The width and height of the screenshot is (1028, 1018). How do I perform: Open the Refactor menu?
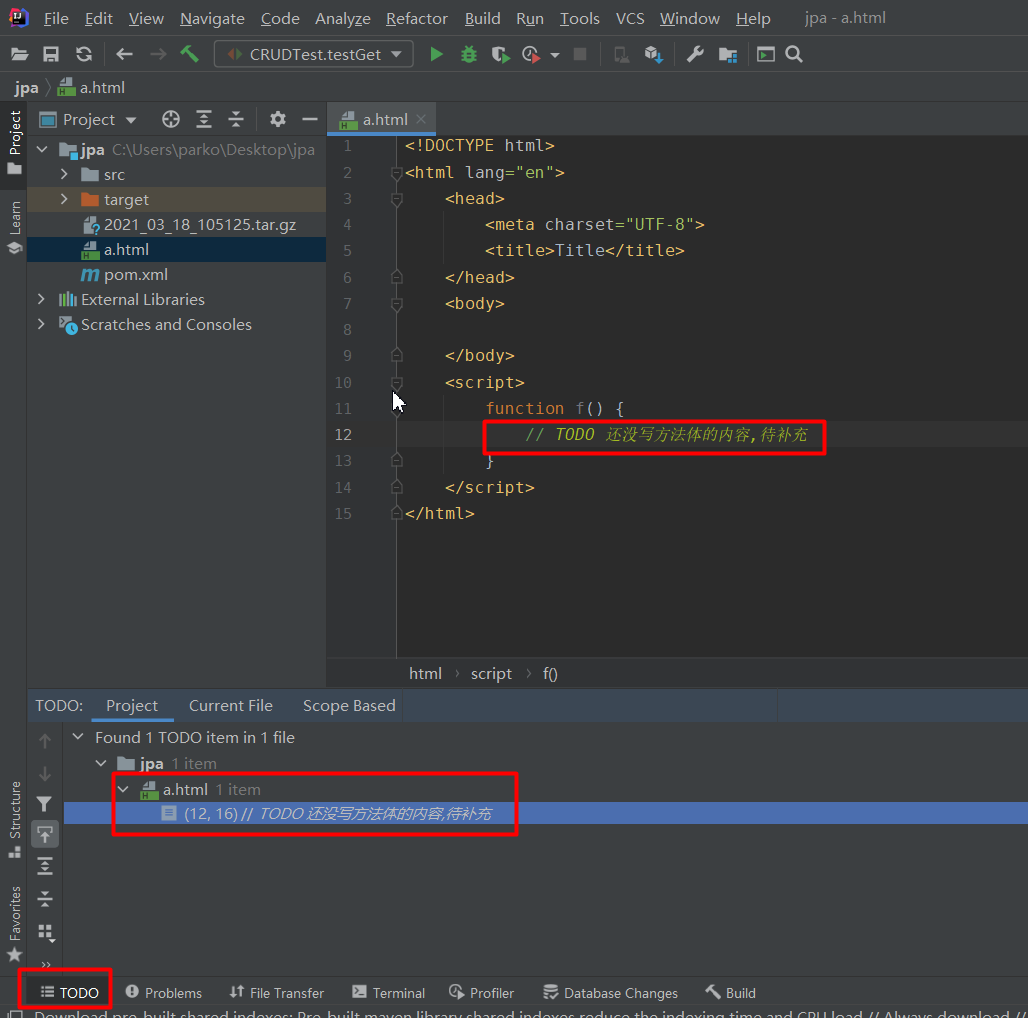pyautogui.click(x=416, y=18)
